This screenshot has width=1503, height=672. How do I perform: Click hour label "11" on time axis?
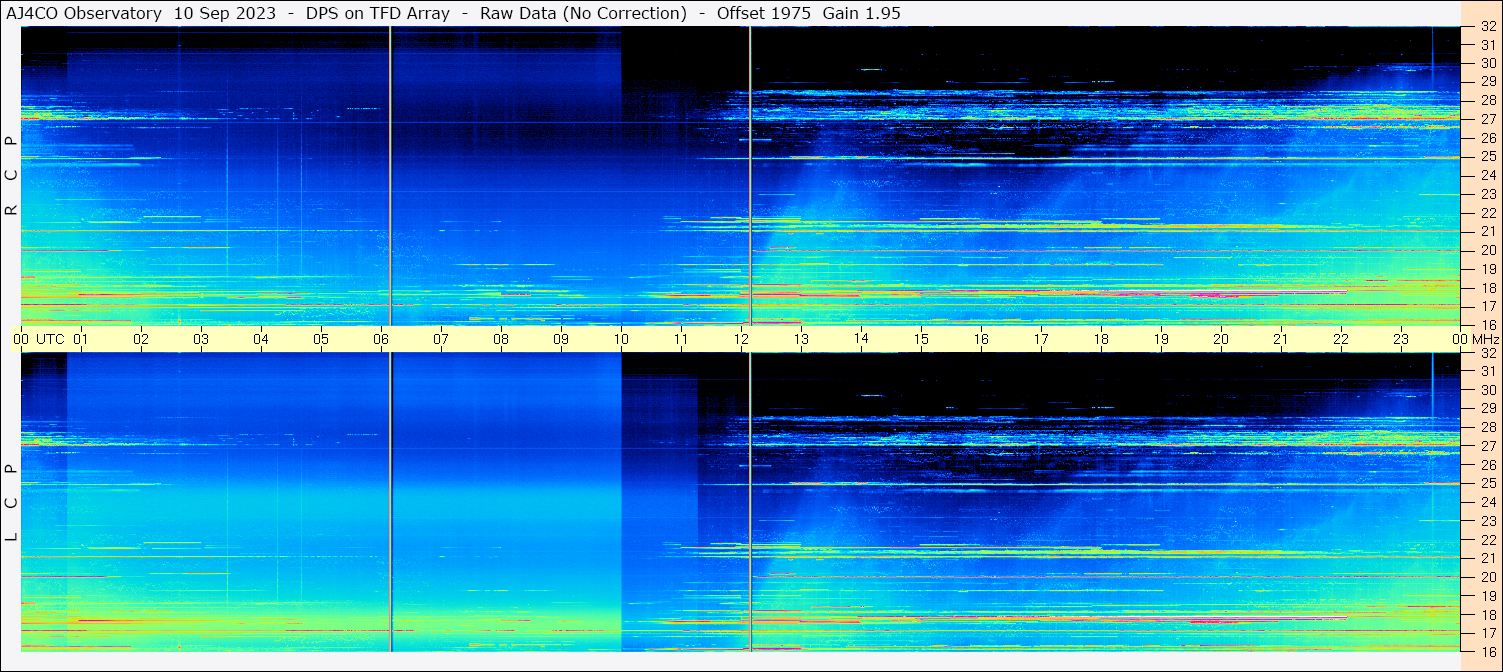681,339
